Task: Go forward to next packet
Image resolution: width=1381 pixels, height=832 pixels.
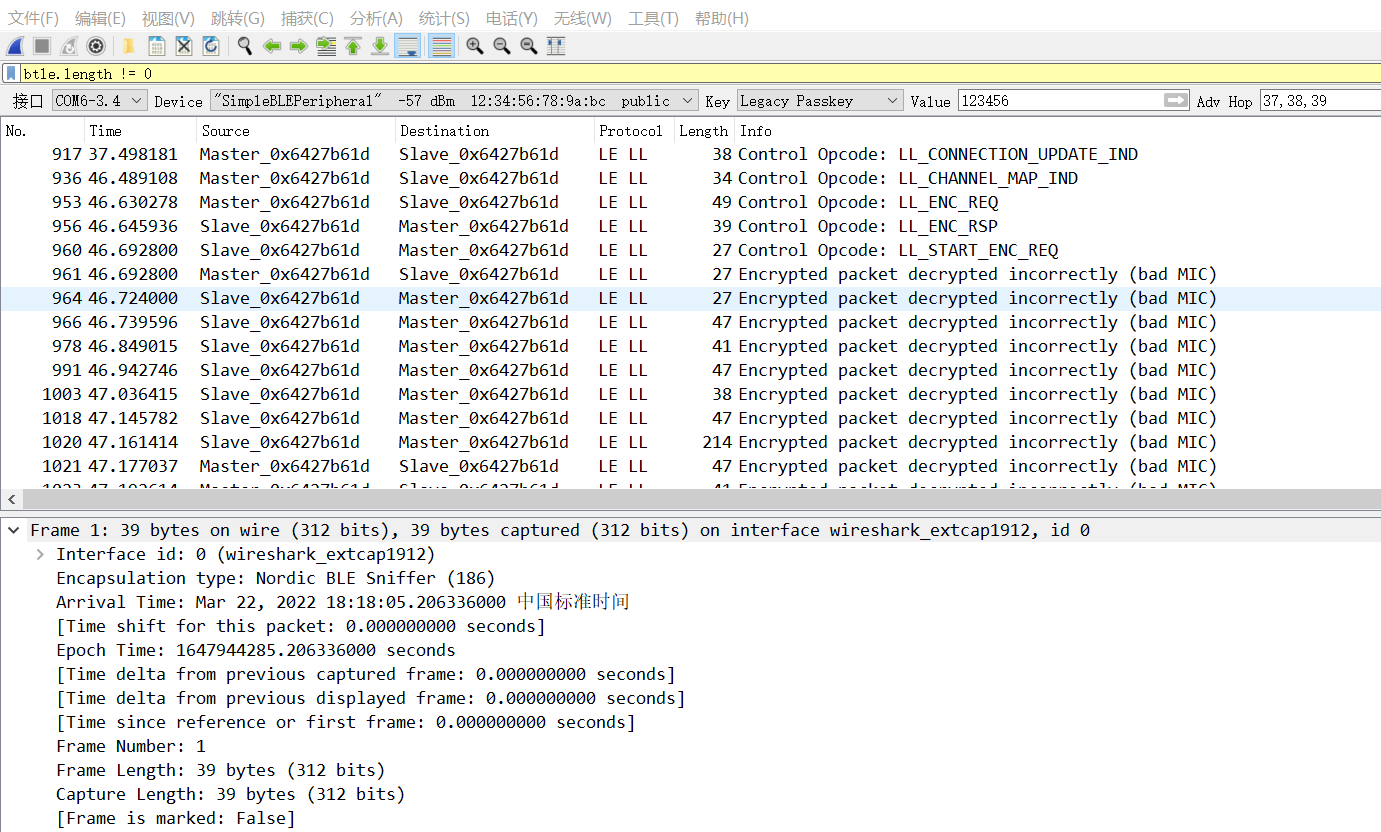Action: click(x=298, y=46)
